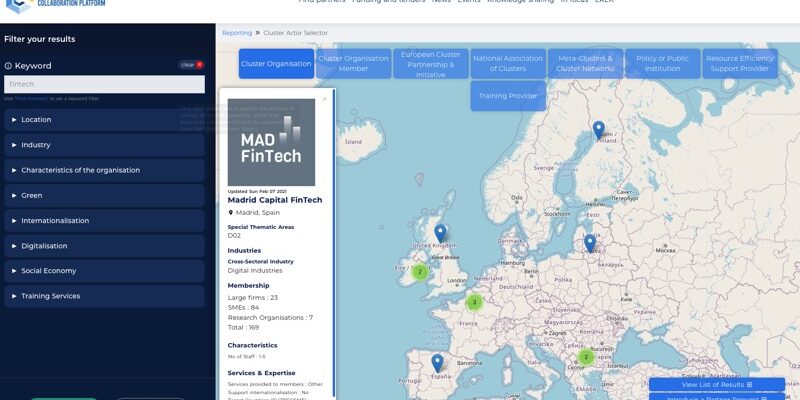Click View List of Results button
The height and width of the screenshot is (400, 800).
717,384
